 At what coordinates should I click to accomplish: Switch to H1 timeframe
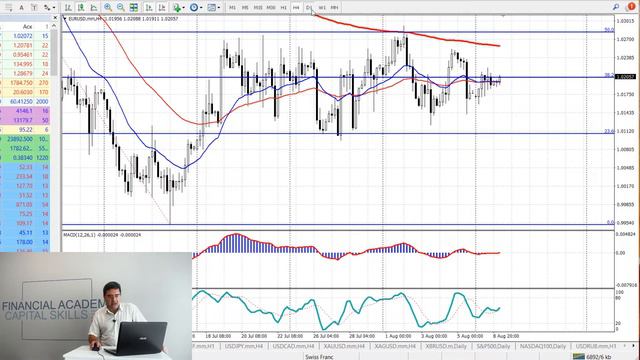(284, 7)
